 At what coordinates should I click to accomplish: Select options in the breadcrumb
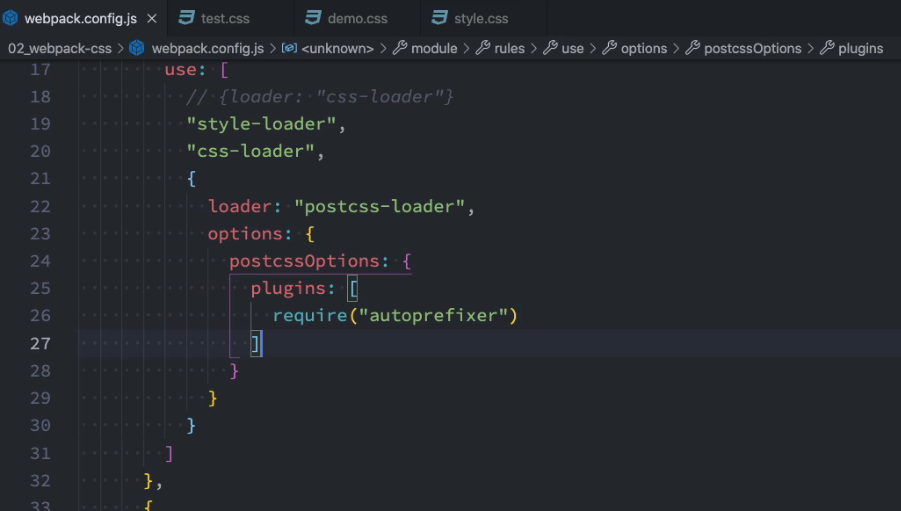point(644,48)
